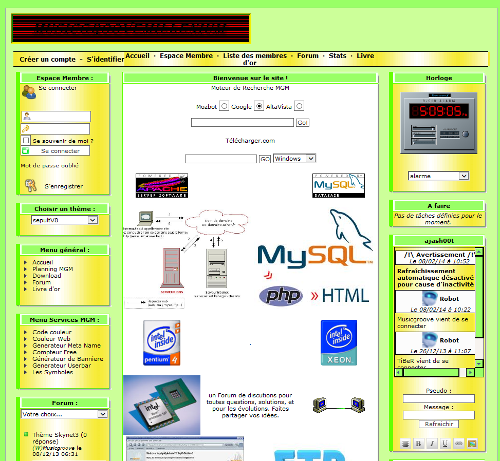This screenshot has width=500, height=461.
Task: Open Forum in the top navigation bar
Action: click(308, 56)
